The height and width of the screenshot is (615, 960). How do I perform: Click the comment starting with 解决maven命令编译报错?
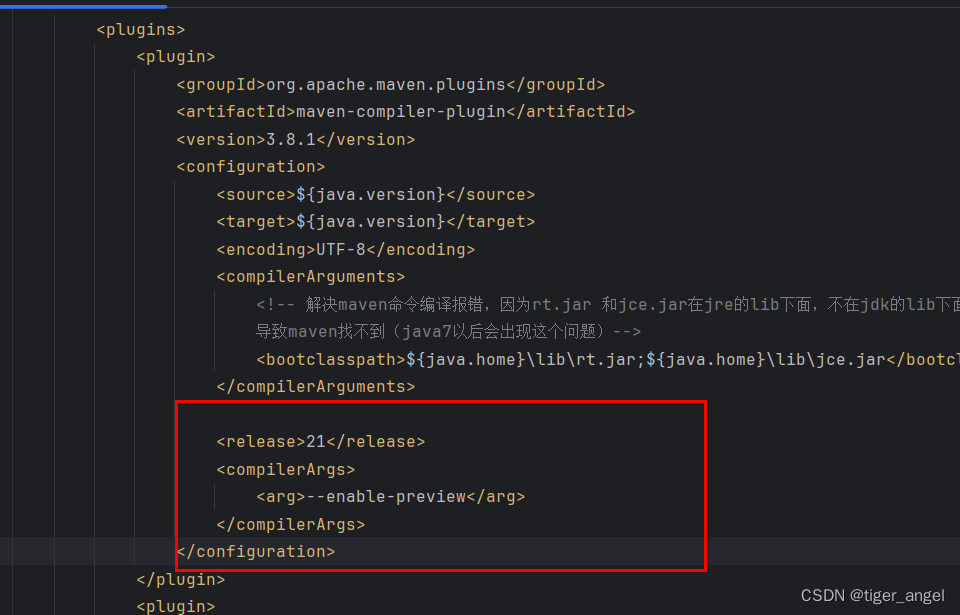(608, 304)
